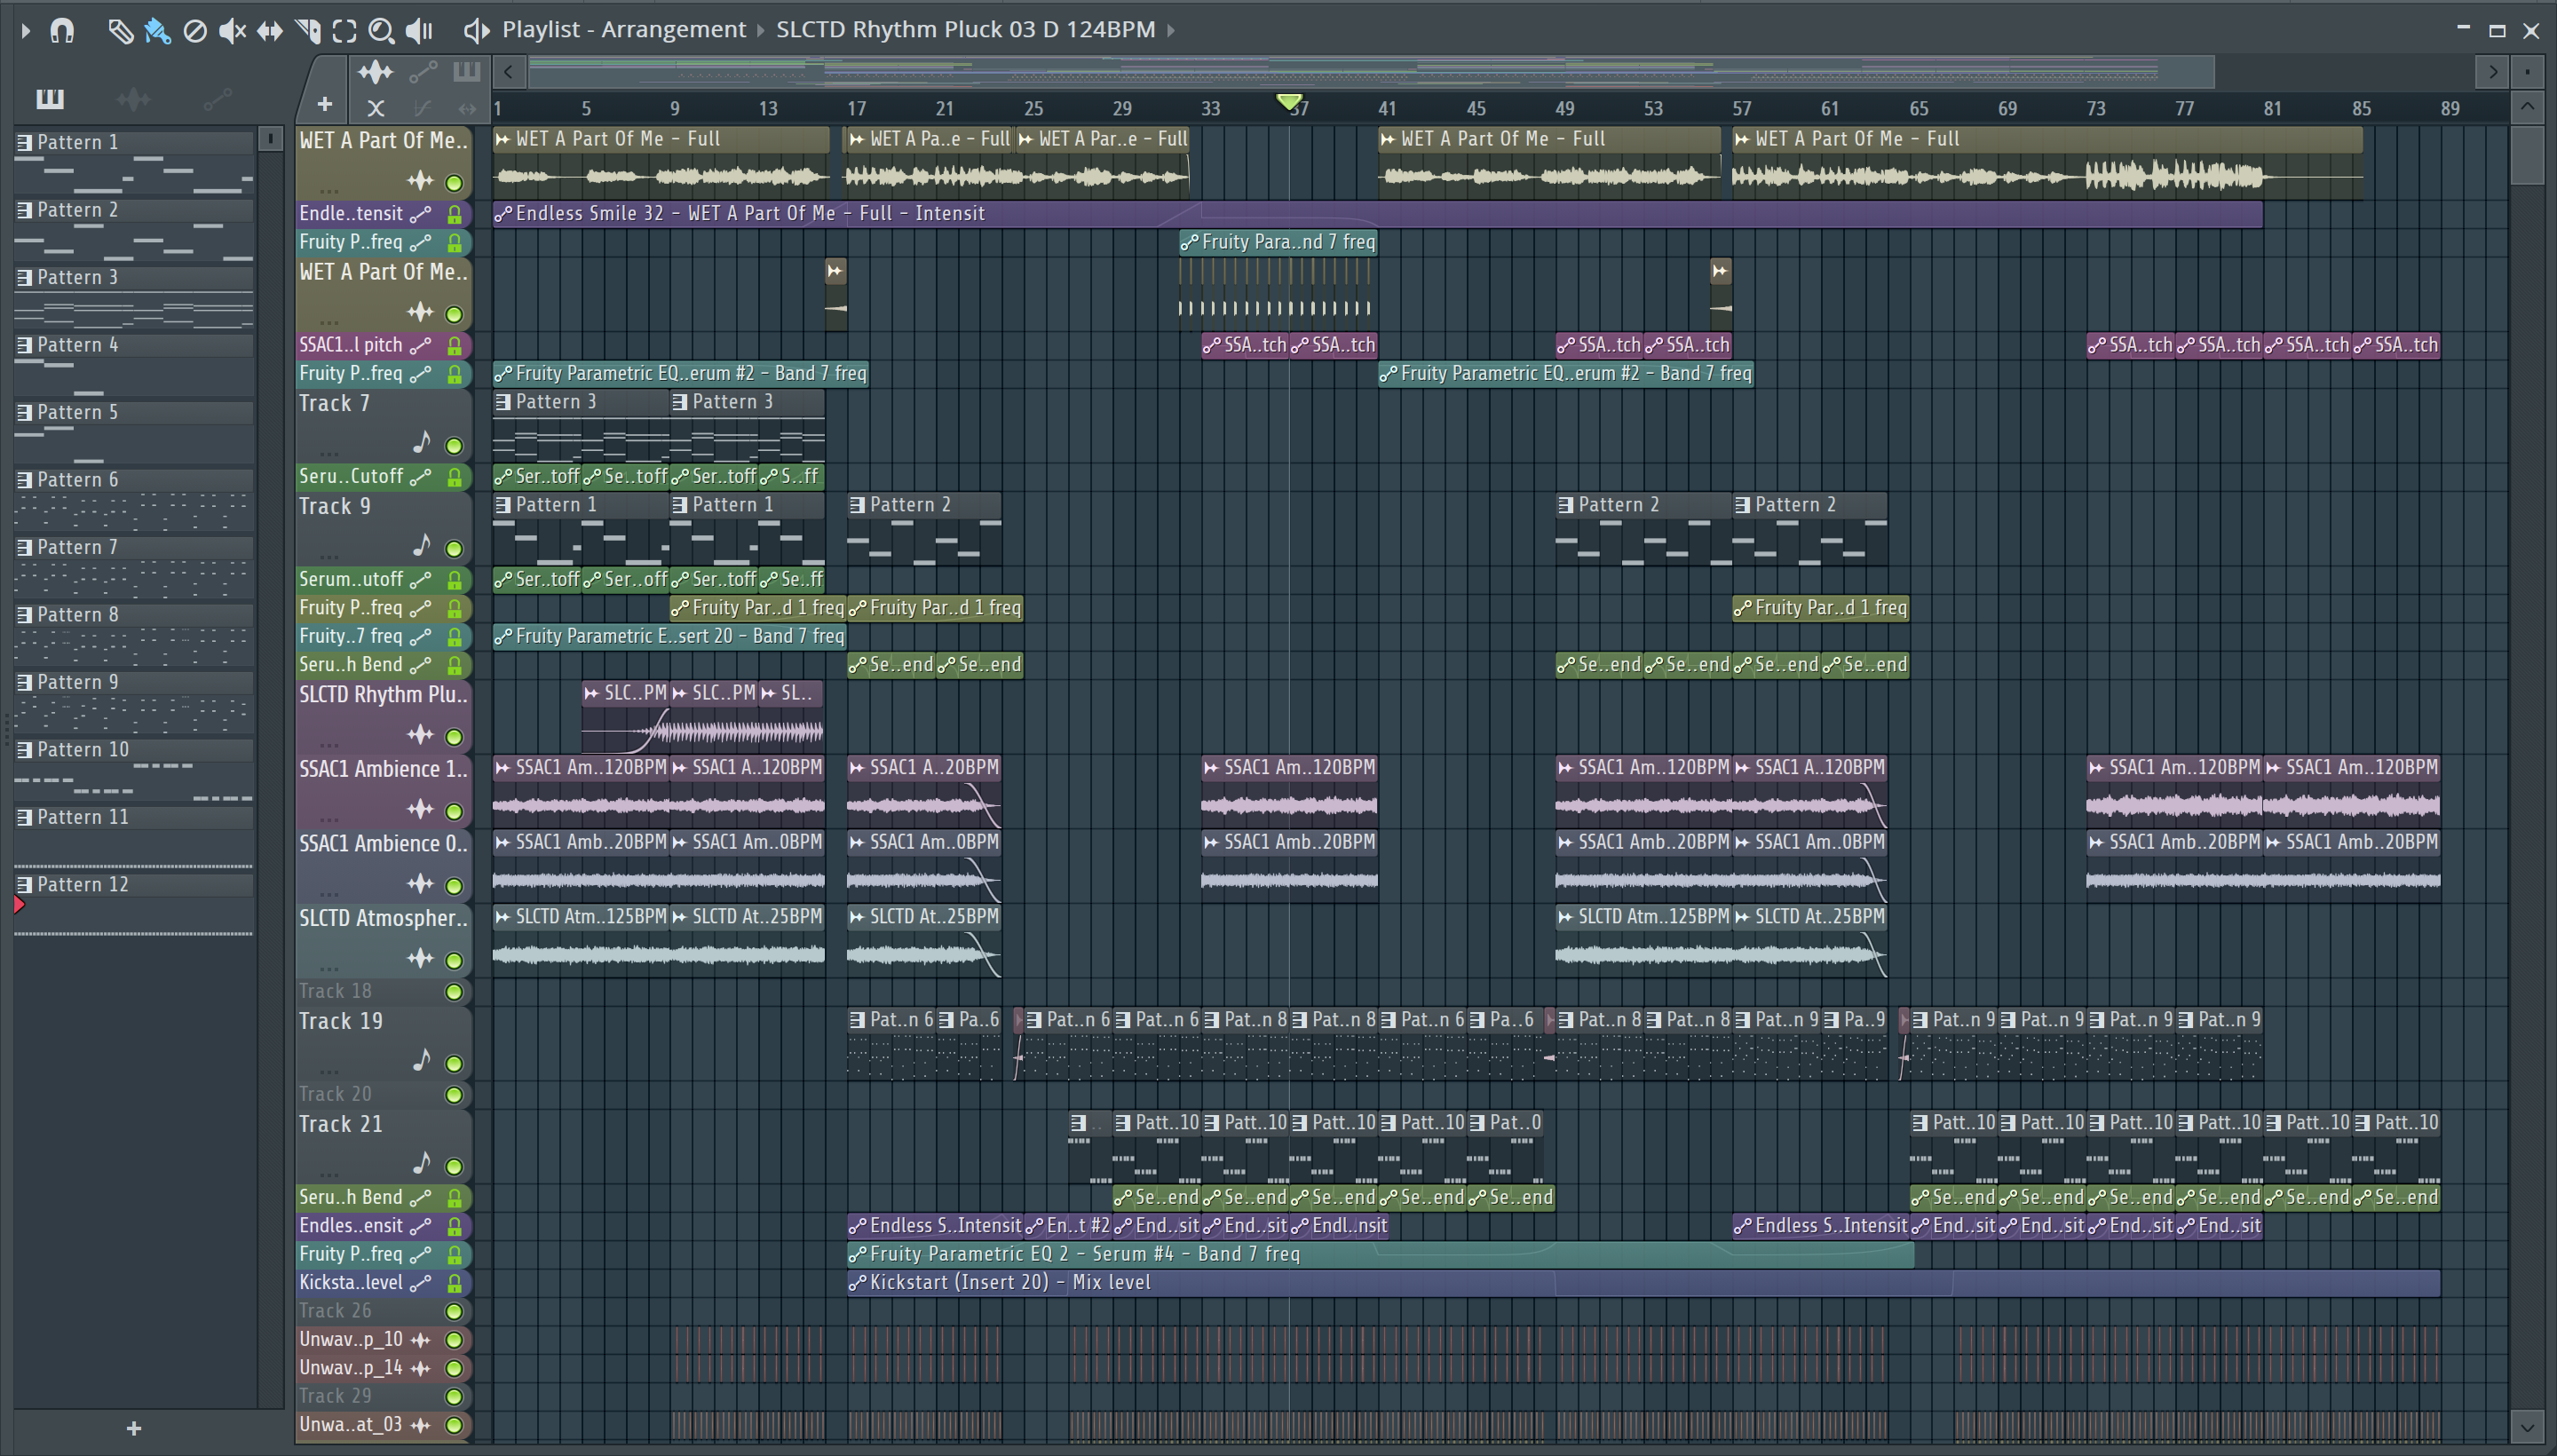This screenshot has width=2557, height=1456.
Task: Select the Draw pencil tool
Action: [x=120, y=31]
